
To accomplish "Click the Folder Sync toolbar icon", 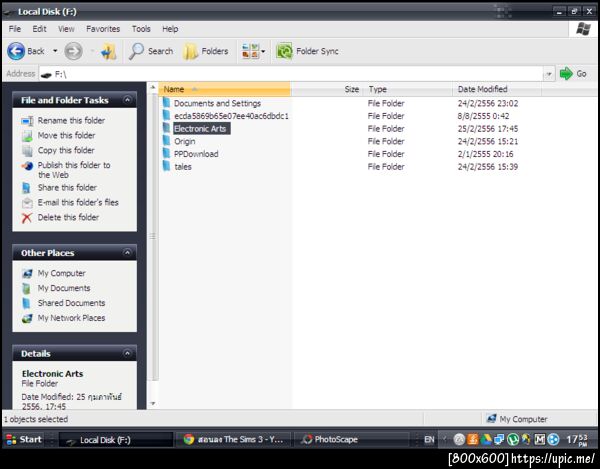I will tap(284, 51).
